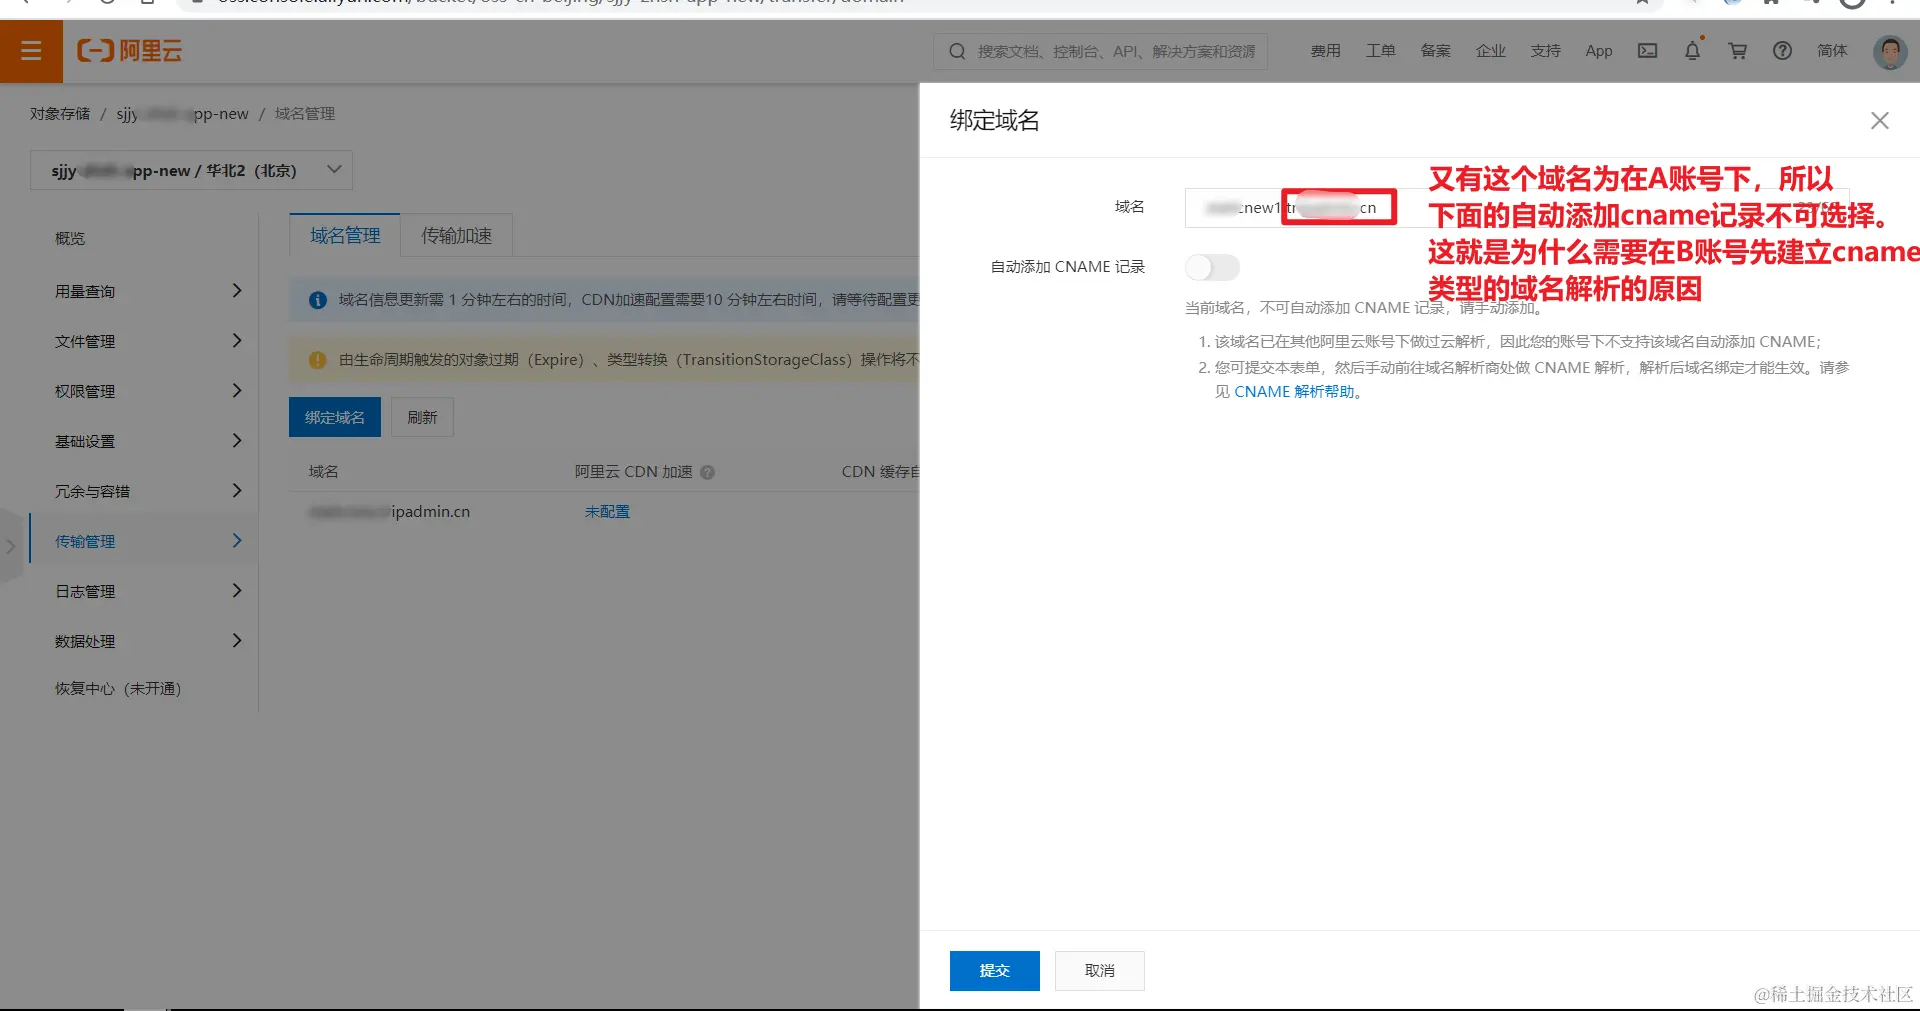1920x1011 pixels.
Task: Click the 域名 column header
Action: tap(323, 472)
